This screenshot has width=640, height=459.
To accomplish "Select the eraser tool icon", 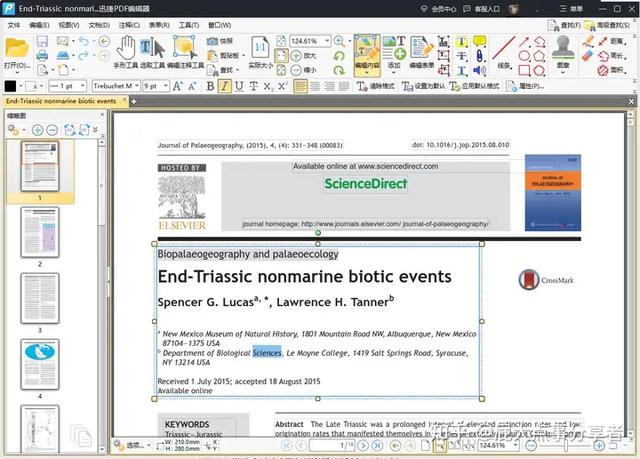I will [x=587, y=55].
